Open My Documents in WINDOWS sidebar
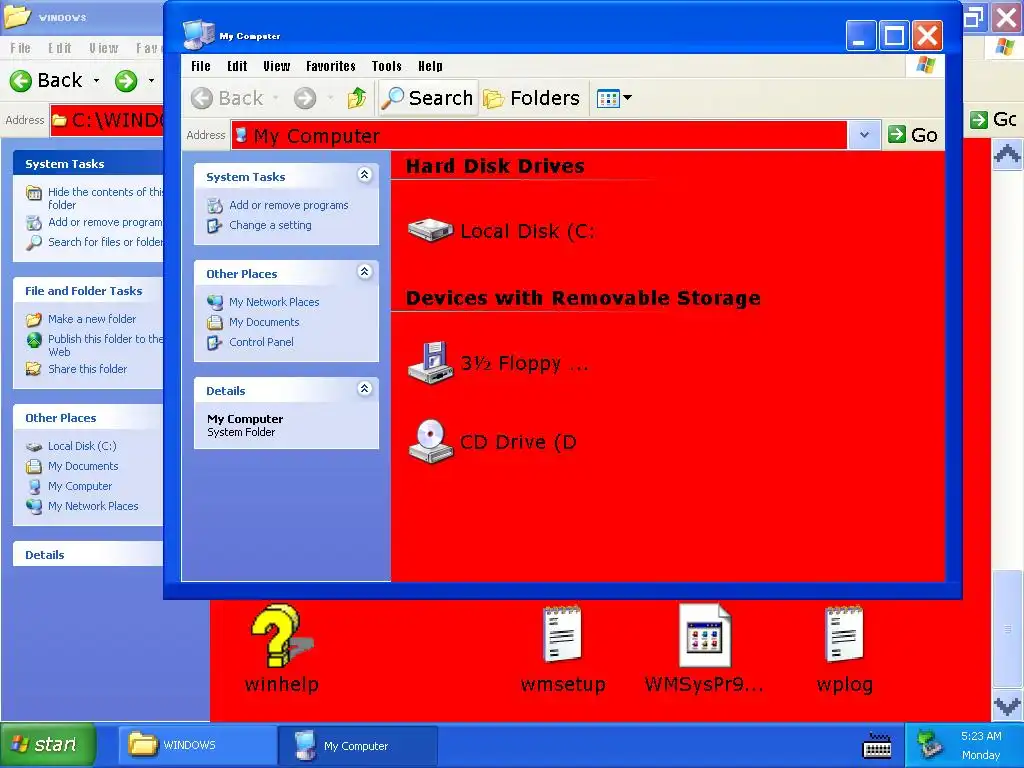Image resolution: width=1024 pixels, height=768 pixels. pos(83,466)
